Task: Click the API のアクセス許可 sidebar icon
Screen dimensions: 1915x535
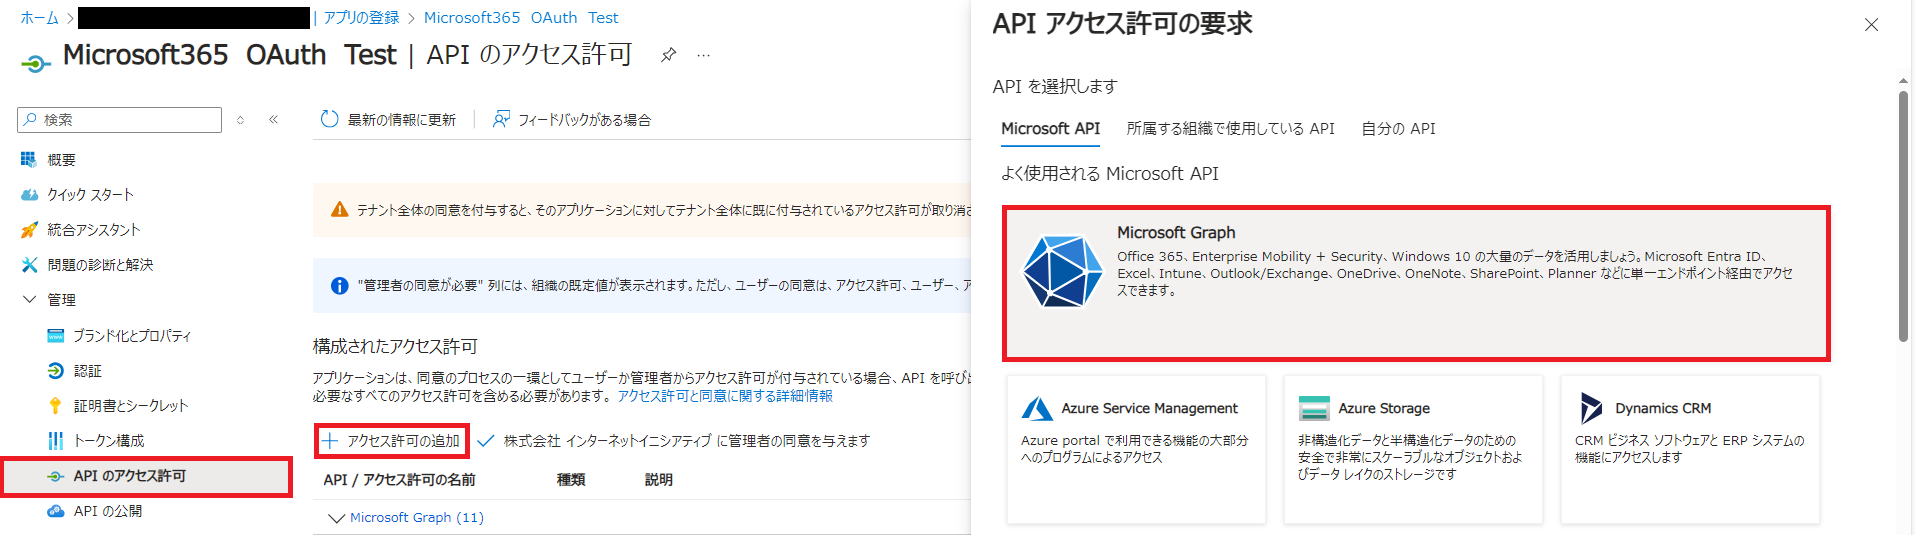Action: click(56, 477)
